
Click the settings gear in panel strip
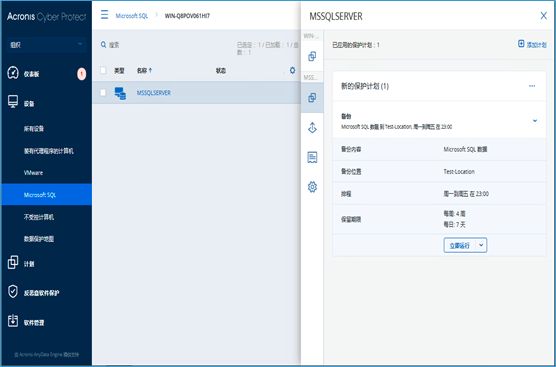tap(312, 187)
